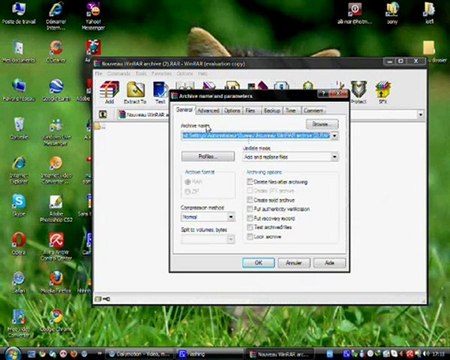Open Google Chrome desktop icon
Screen dimensions: 450x360
click(56, 321)
